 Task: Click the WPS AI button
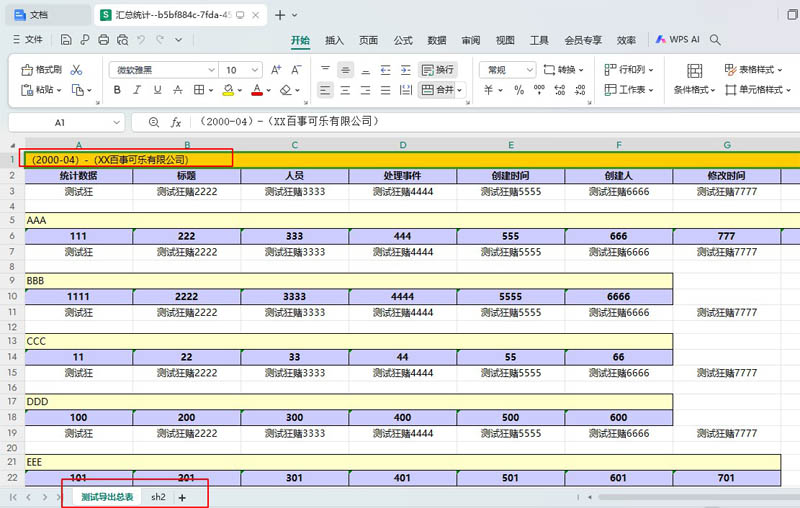(678, 39)
